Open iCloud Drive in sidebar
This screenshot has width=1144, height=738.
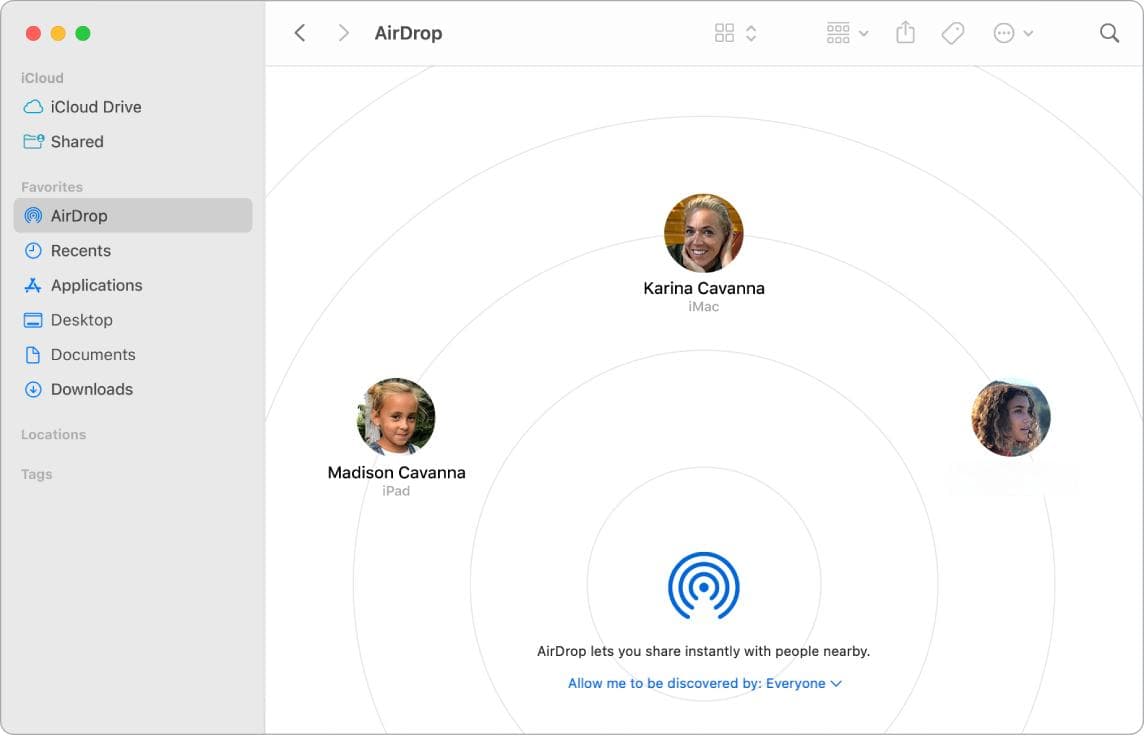(x=133, y=107)
